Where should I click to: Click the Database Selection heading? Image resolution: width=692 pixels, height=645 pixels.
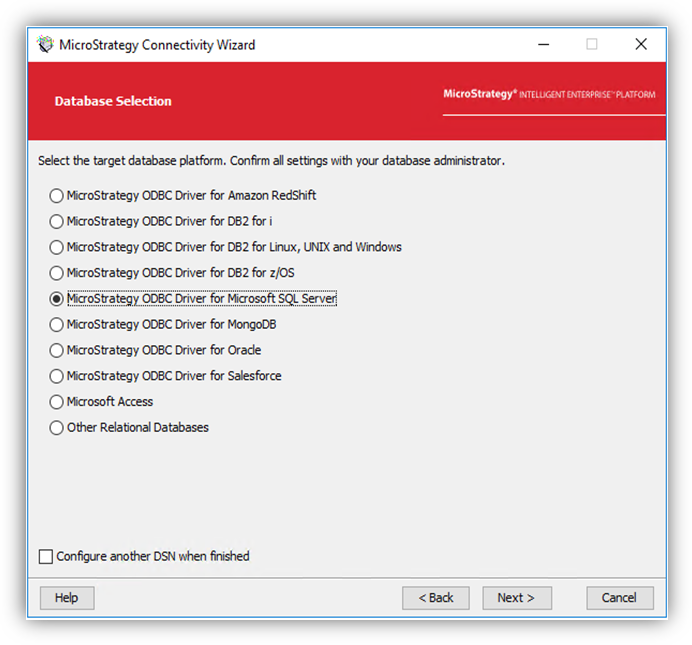pyautogui.click(x=113, y=101)
